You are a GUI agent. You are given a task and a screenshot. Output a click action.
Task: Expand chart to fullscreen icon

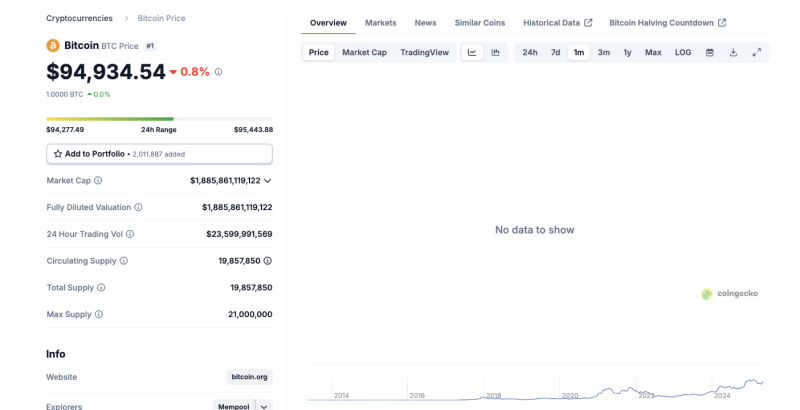click(757, 53)
